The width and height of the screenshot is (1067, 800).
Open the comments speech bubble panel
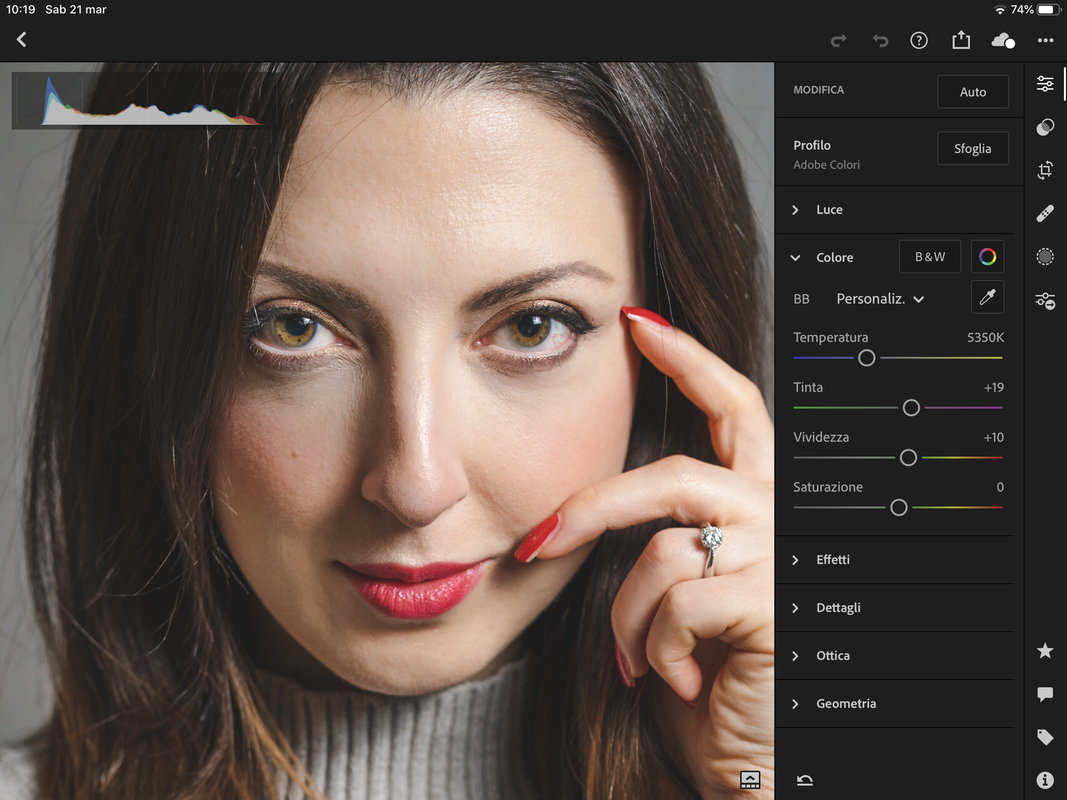pyautogui.click(x=1045, y=694)
